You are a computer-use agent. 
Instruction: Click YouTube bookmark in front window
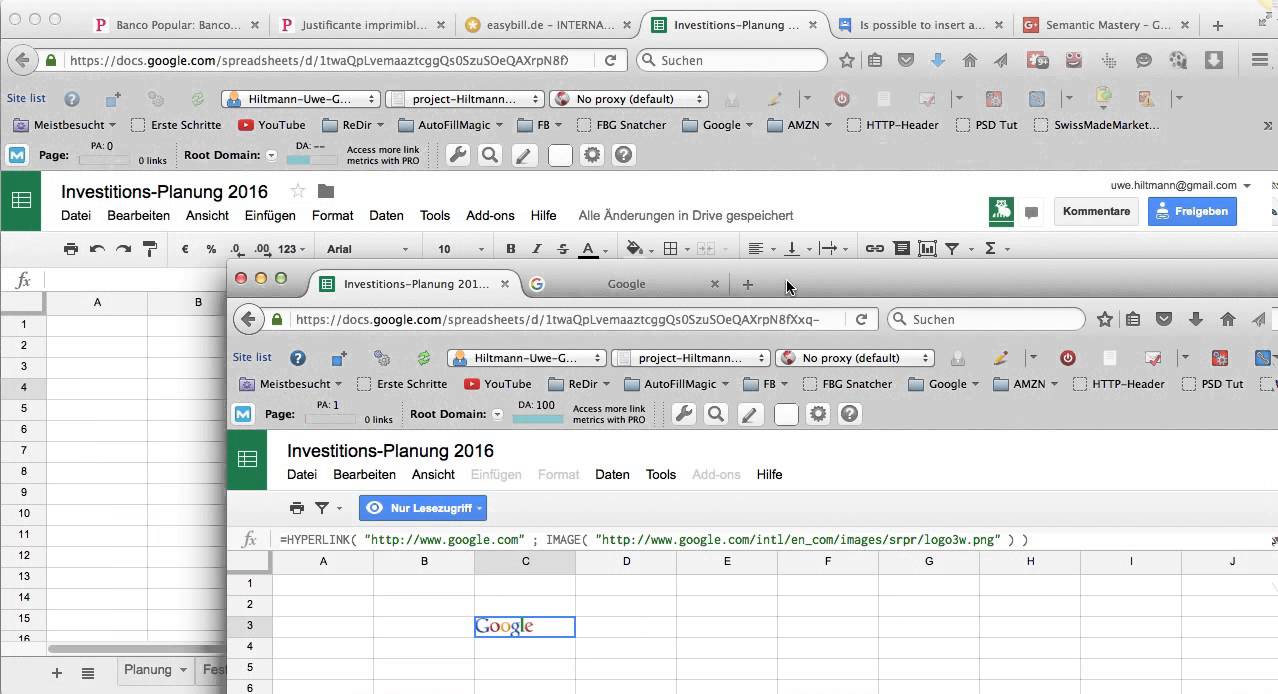click(498, 384)
